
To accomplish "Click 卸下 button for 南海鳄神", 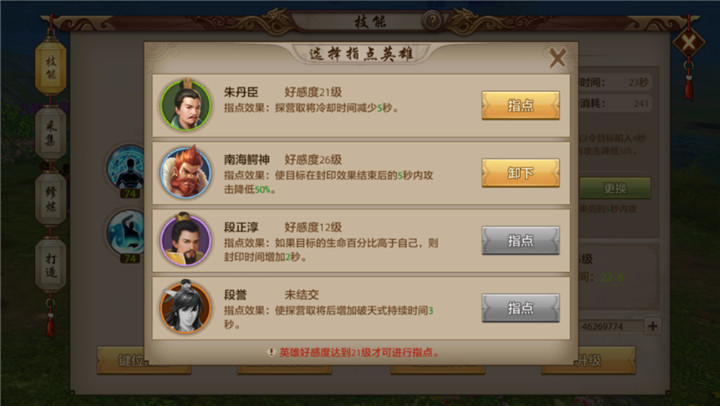I will pyautogui.click(x=520, y=173).
